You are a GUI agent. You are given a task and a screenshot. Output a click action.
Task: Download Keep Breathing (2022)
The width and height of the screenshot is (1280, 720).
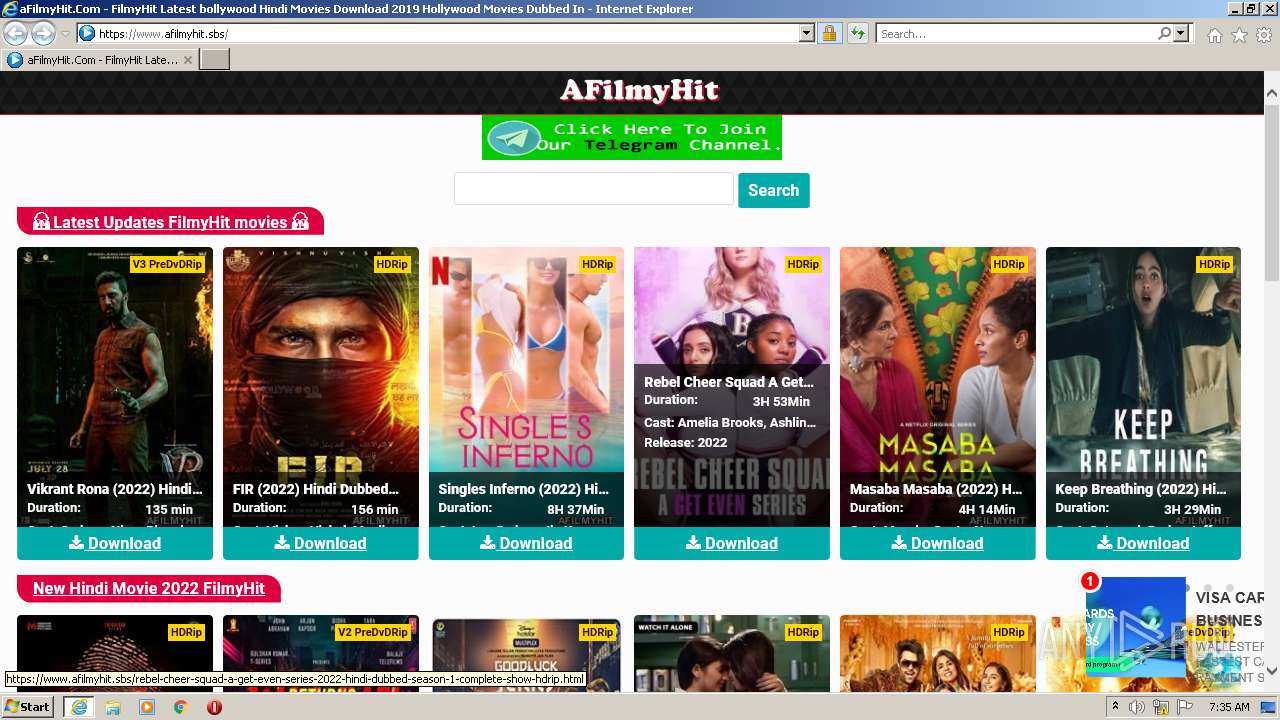pos(1143,543)
